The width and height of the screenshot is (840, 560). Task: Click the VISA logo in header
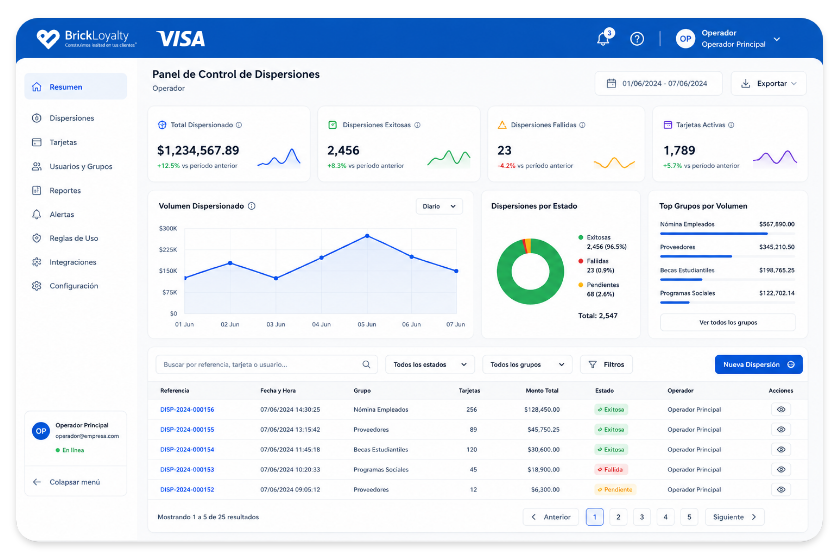tap(181, 39)
